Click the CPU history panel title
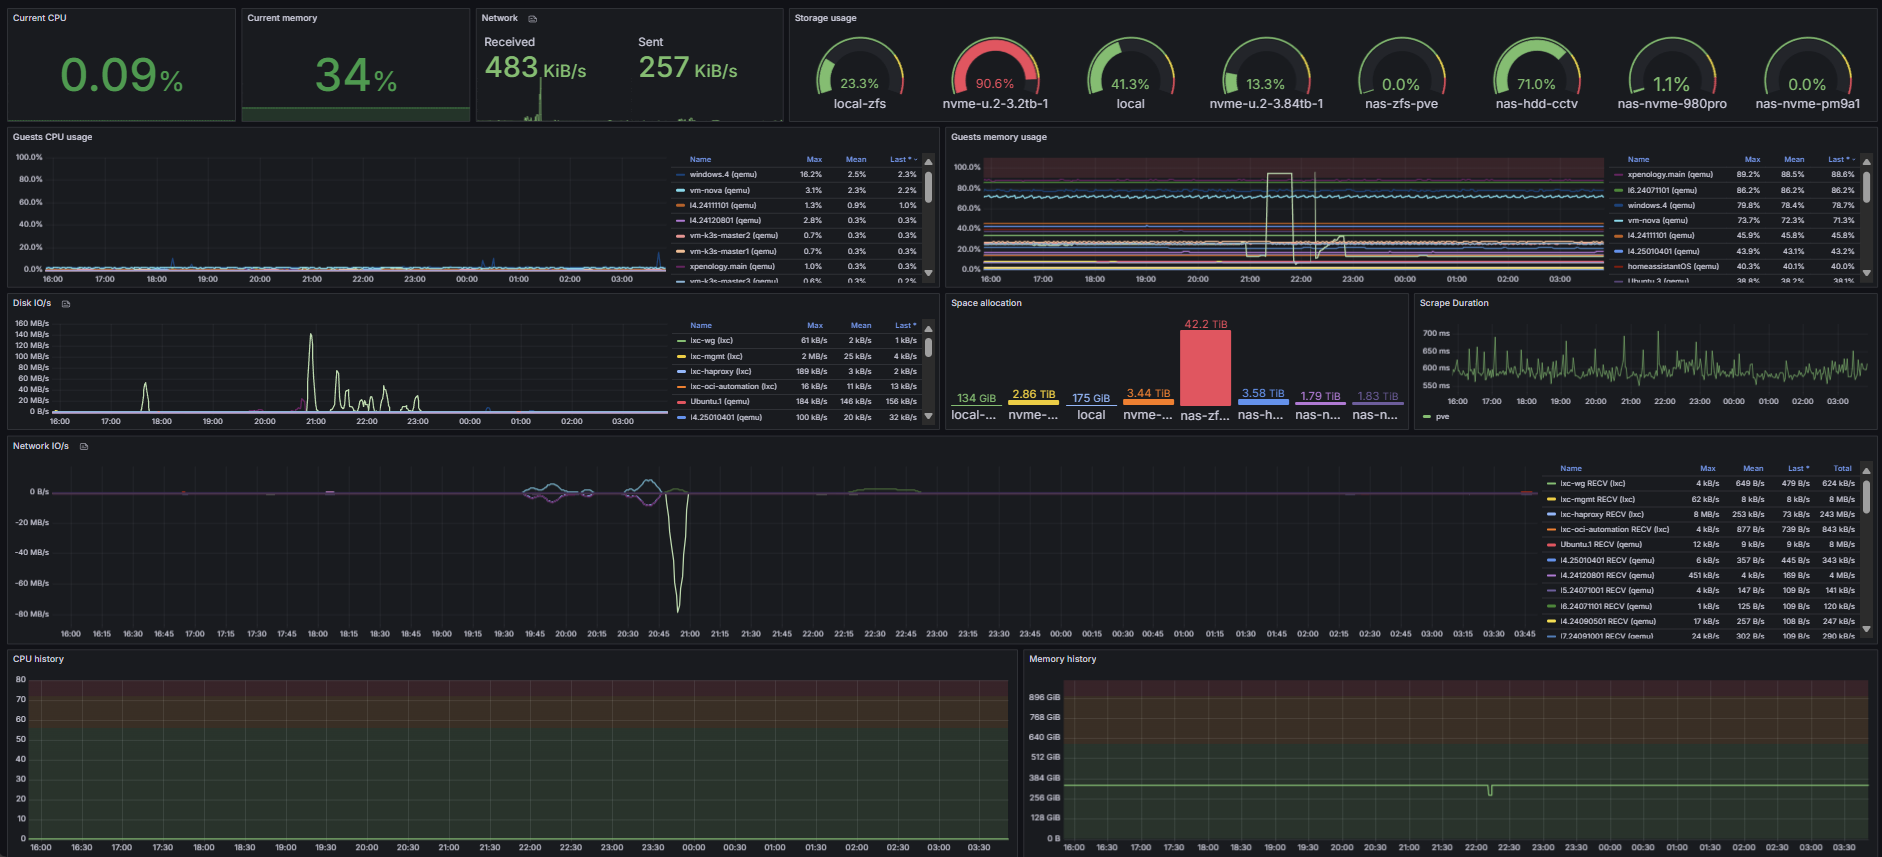Viewport: 1882px width, 857px height. click(38, 659)
